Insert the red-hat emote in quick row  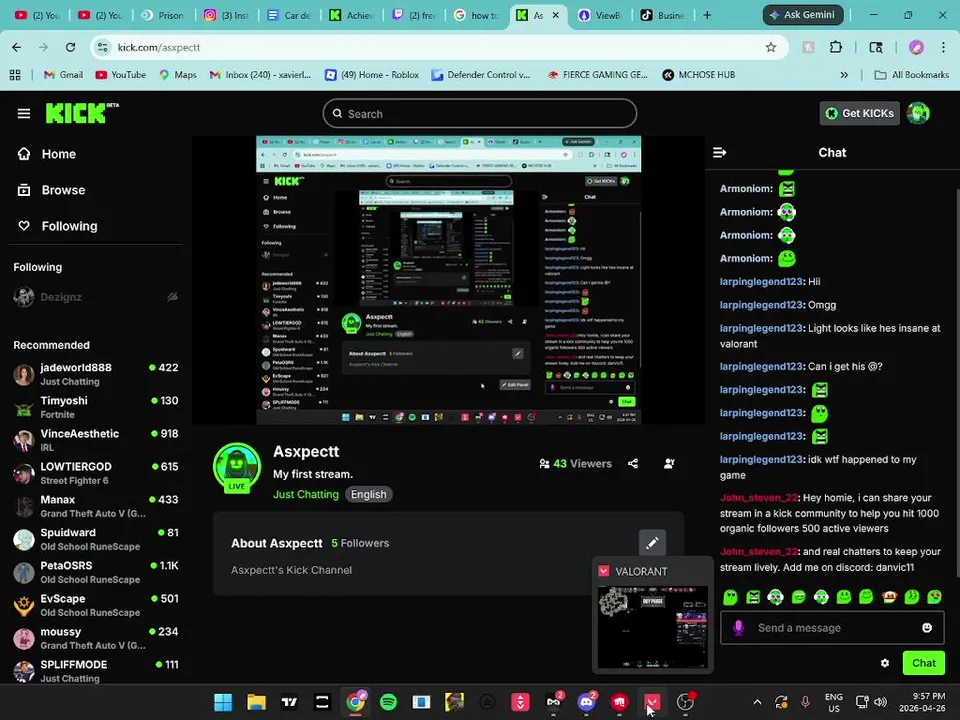889,597
